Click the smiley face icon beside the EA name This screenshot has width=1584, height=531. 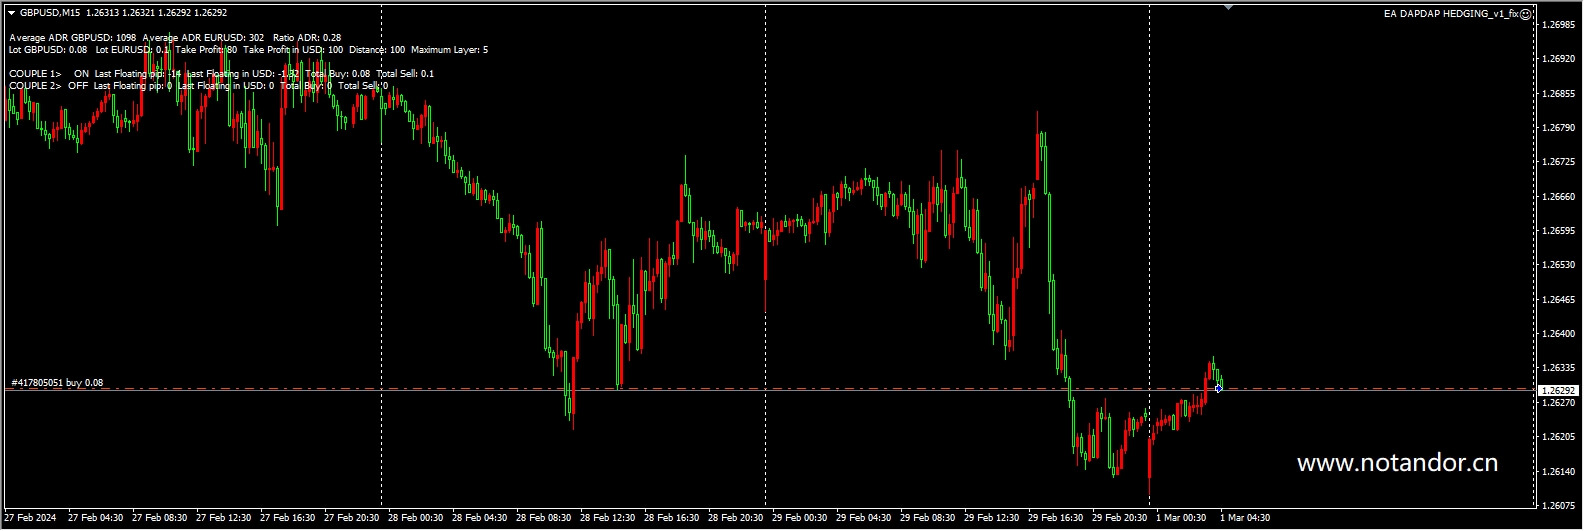click(x=1526, y=14)
